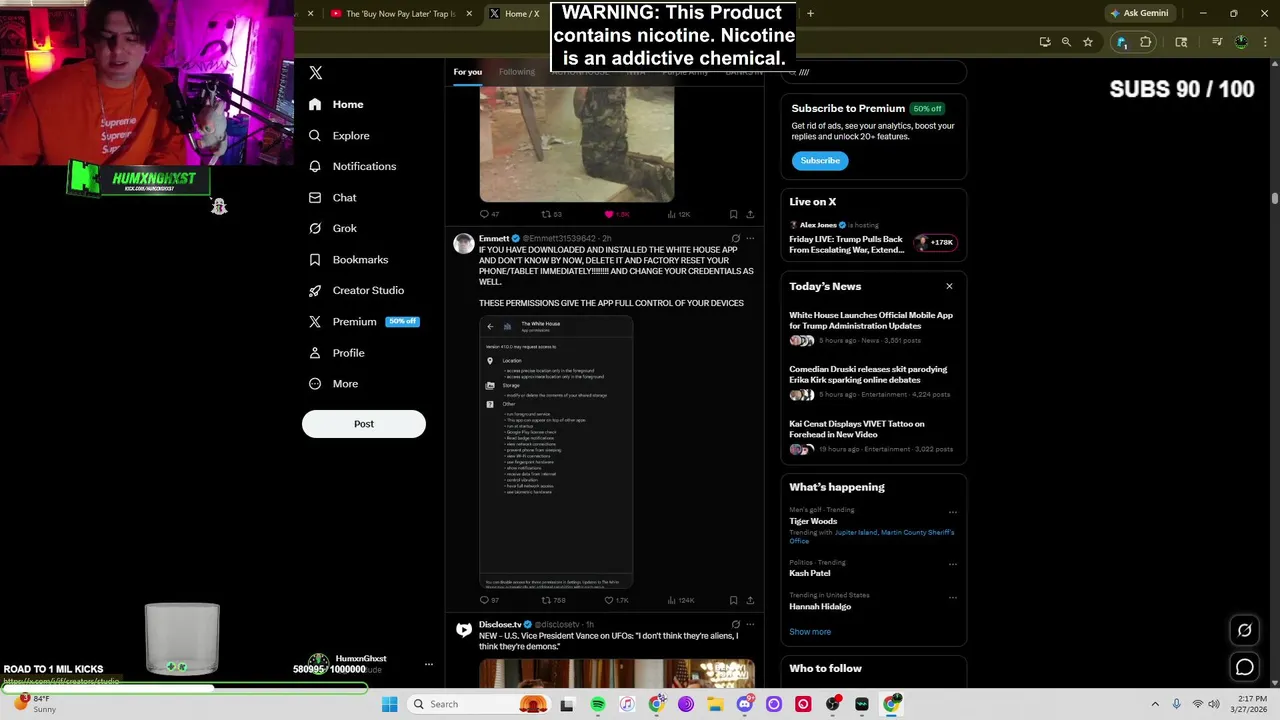
Task: Click the taskbar Search box
Action: coord(477,704)
